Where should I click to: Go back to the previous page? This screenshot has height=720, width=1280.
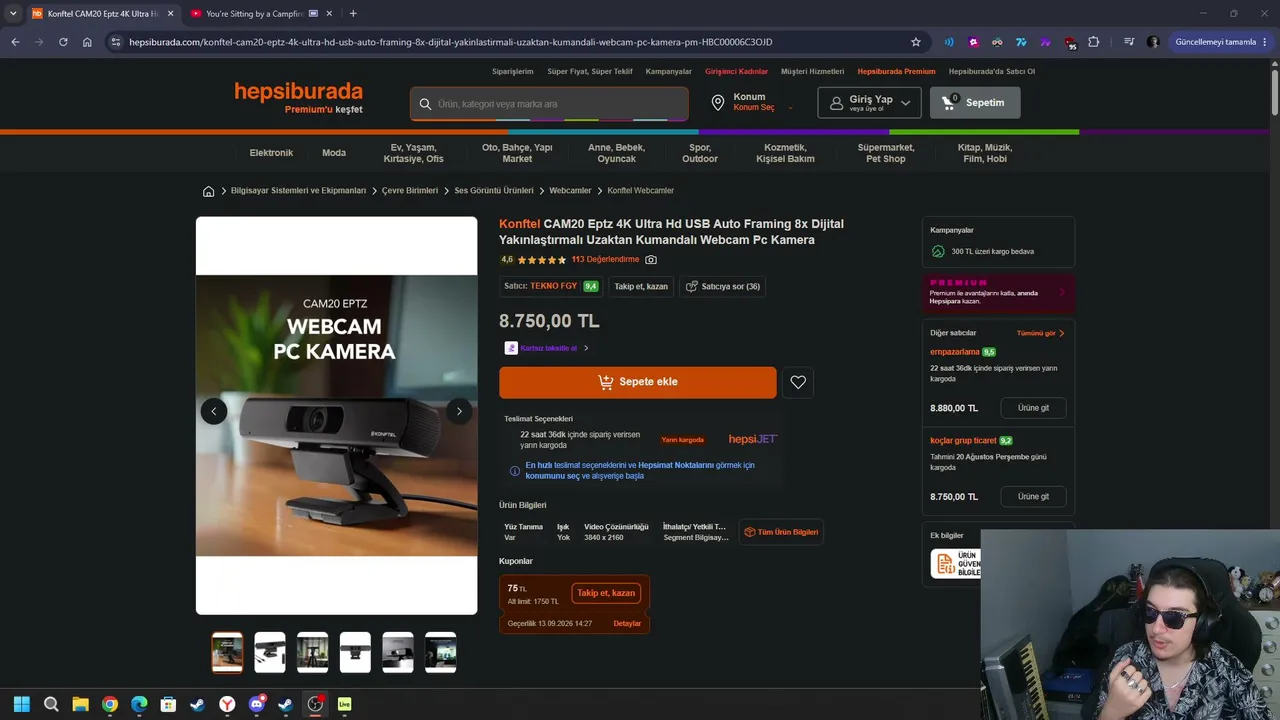[x=15, y=42]
